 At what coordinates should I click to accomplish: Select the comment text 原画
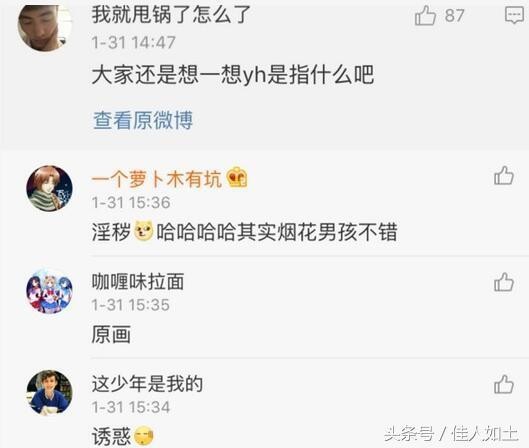(111, 334)
